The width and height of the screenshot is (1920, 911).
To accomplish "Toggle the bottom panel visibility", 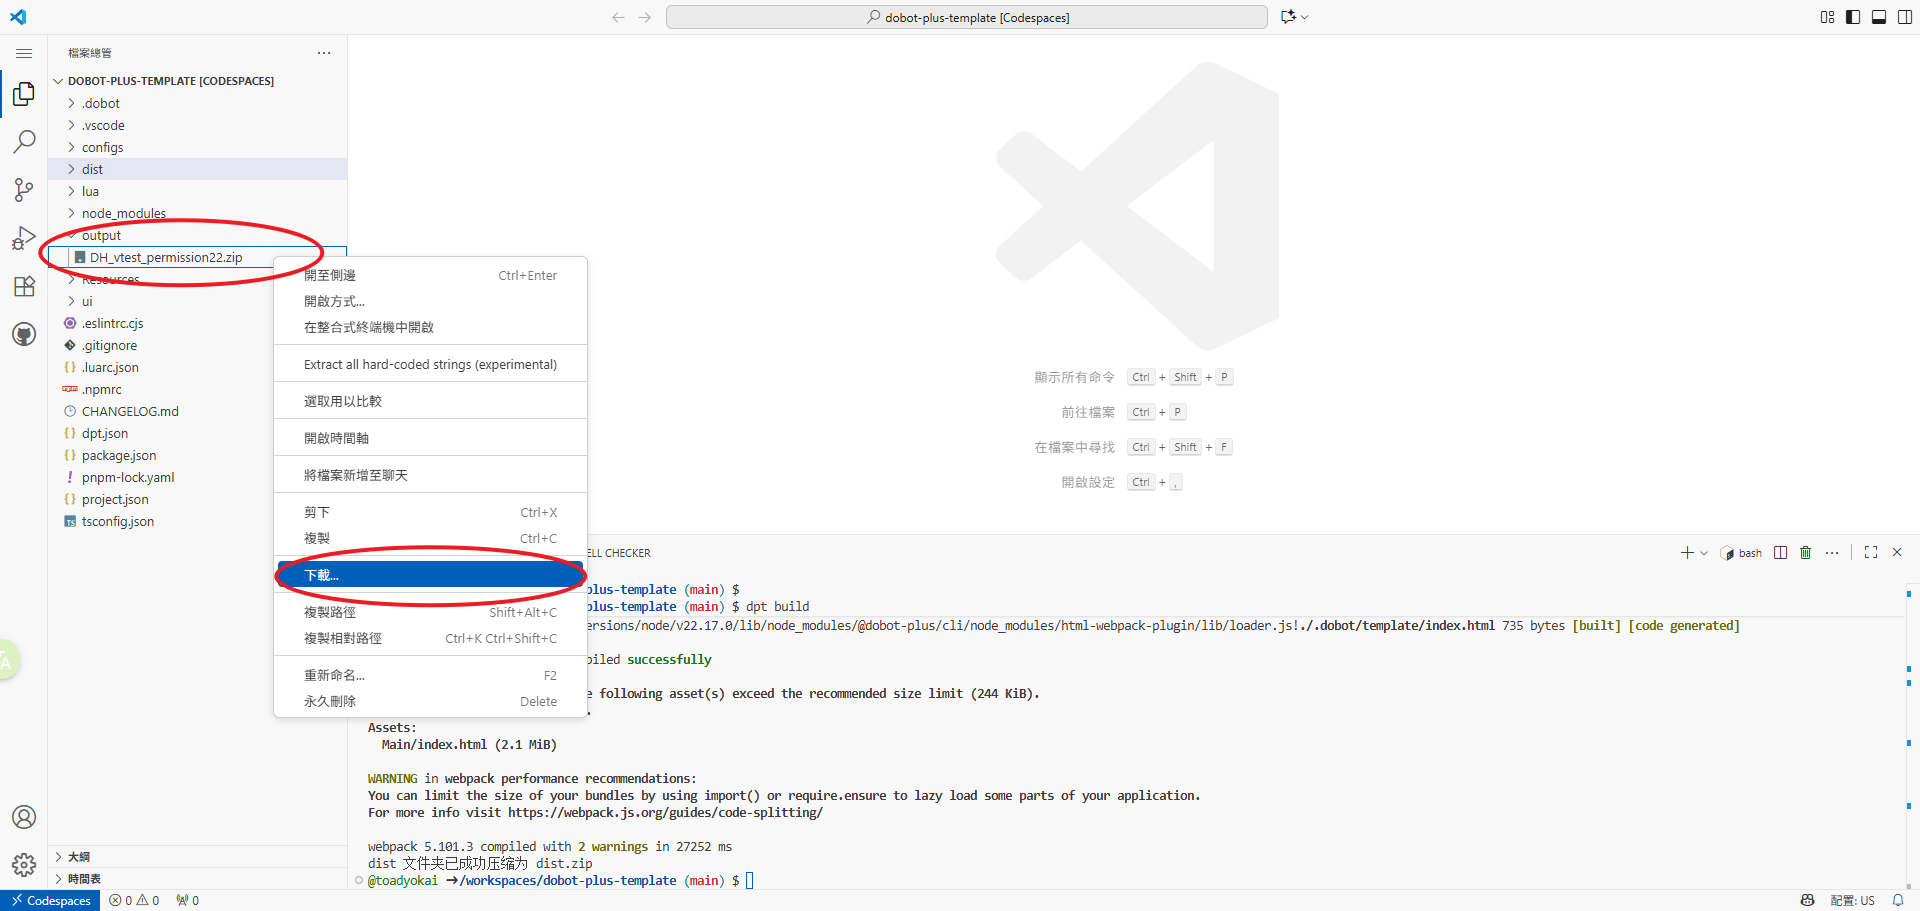I will pos(1879,17).
